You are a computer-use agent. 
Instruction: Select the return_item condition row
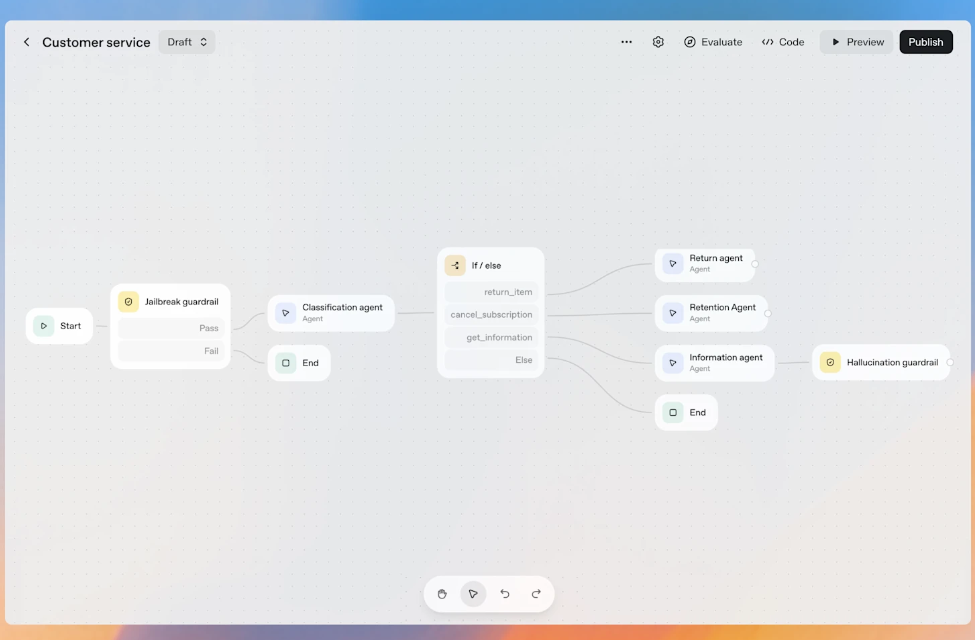pyautogui.click(x=492, y=292)
